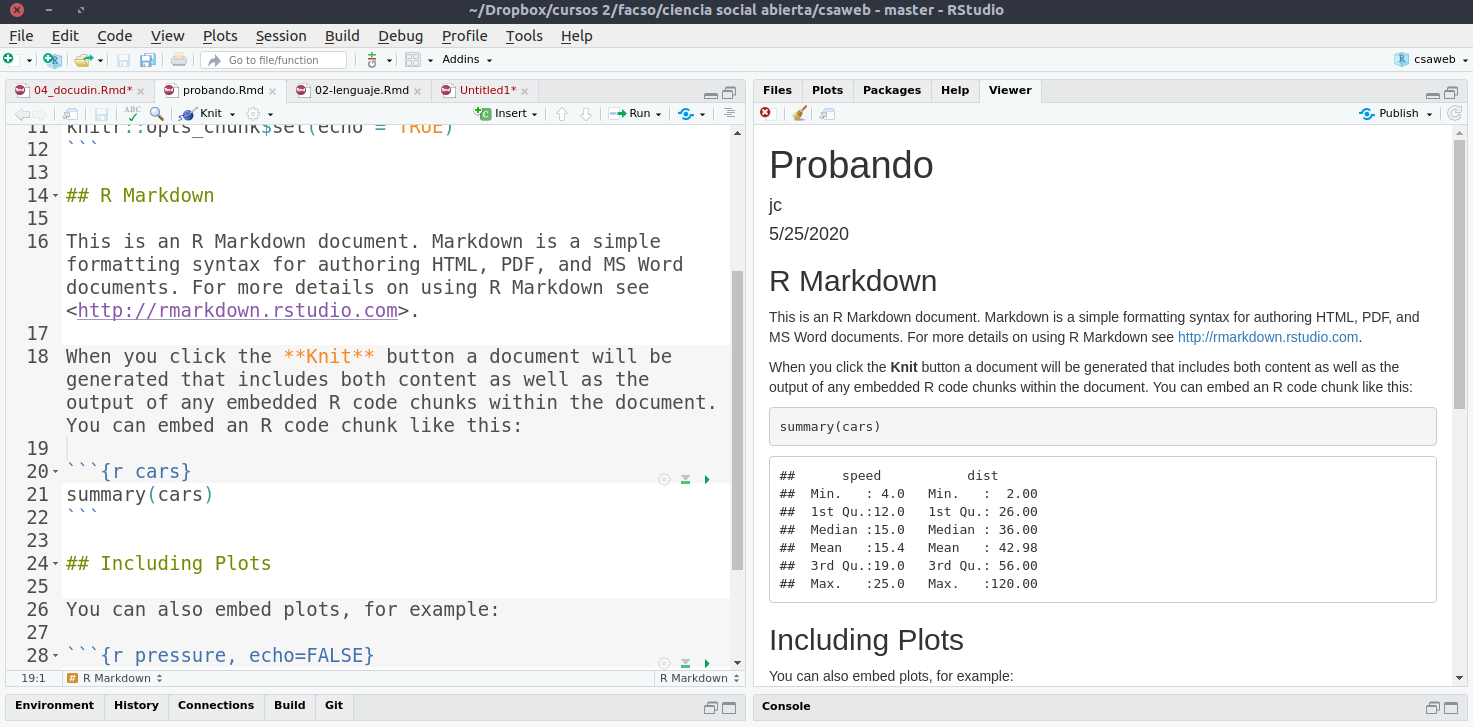Screen dimensions: 1473x727
Task: Click the create project icon
Action: [52, 60]
